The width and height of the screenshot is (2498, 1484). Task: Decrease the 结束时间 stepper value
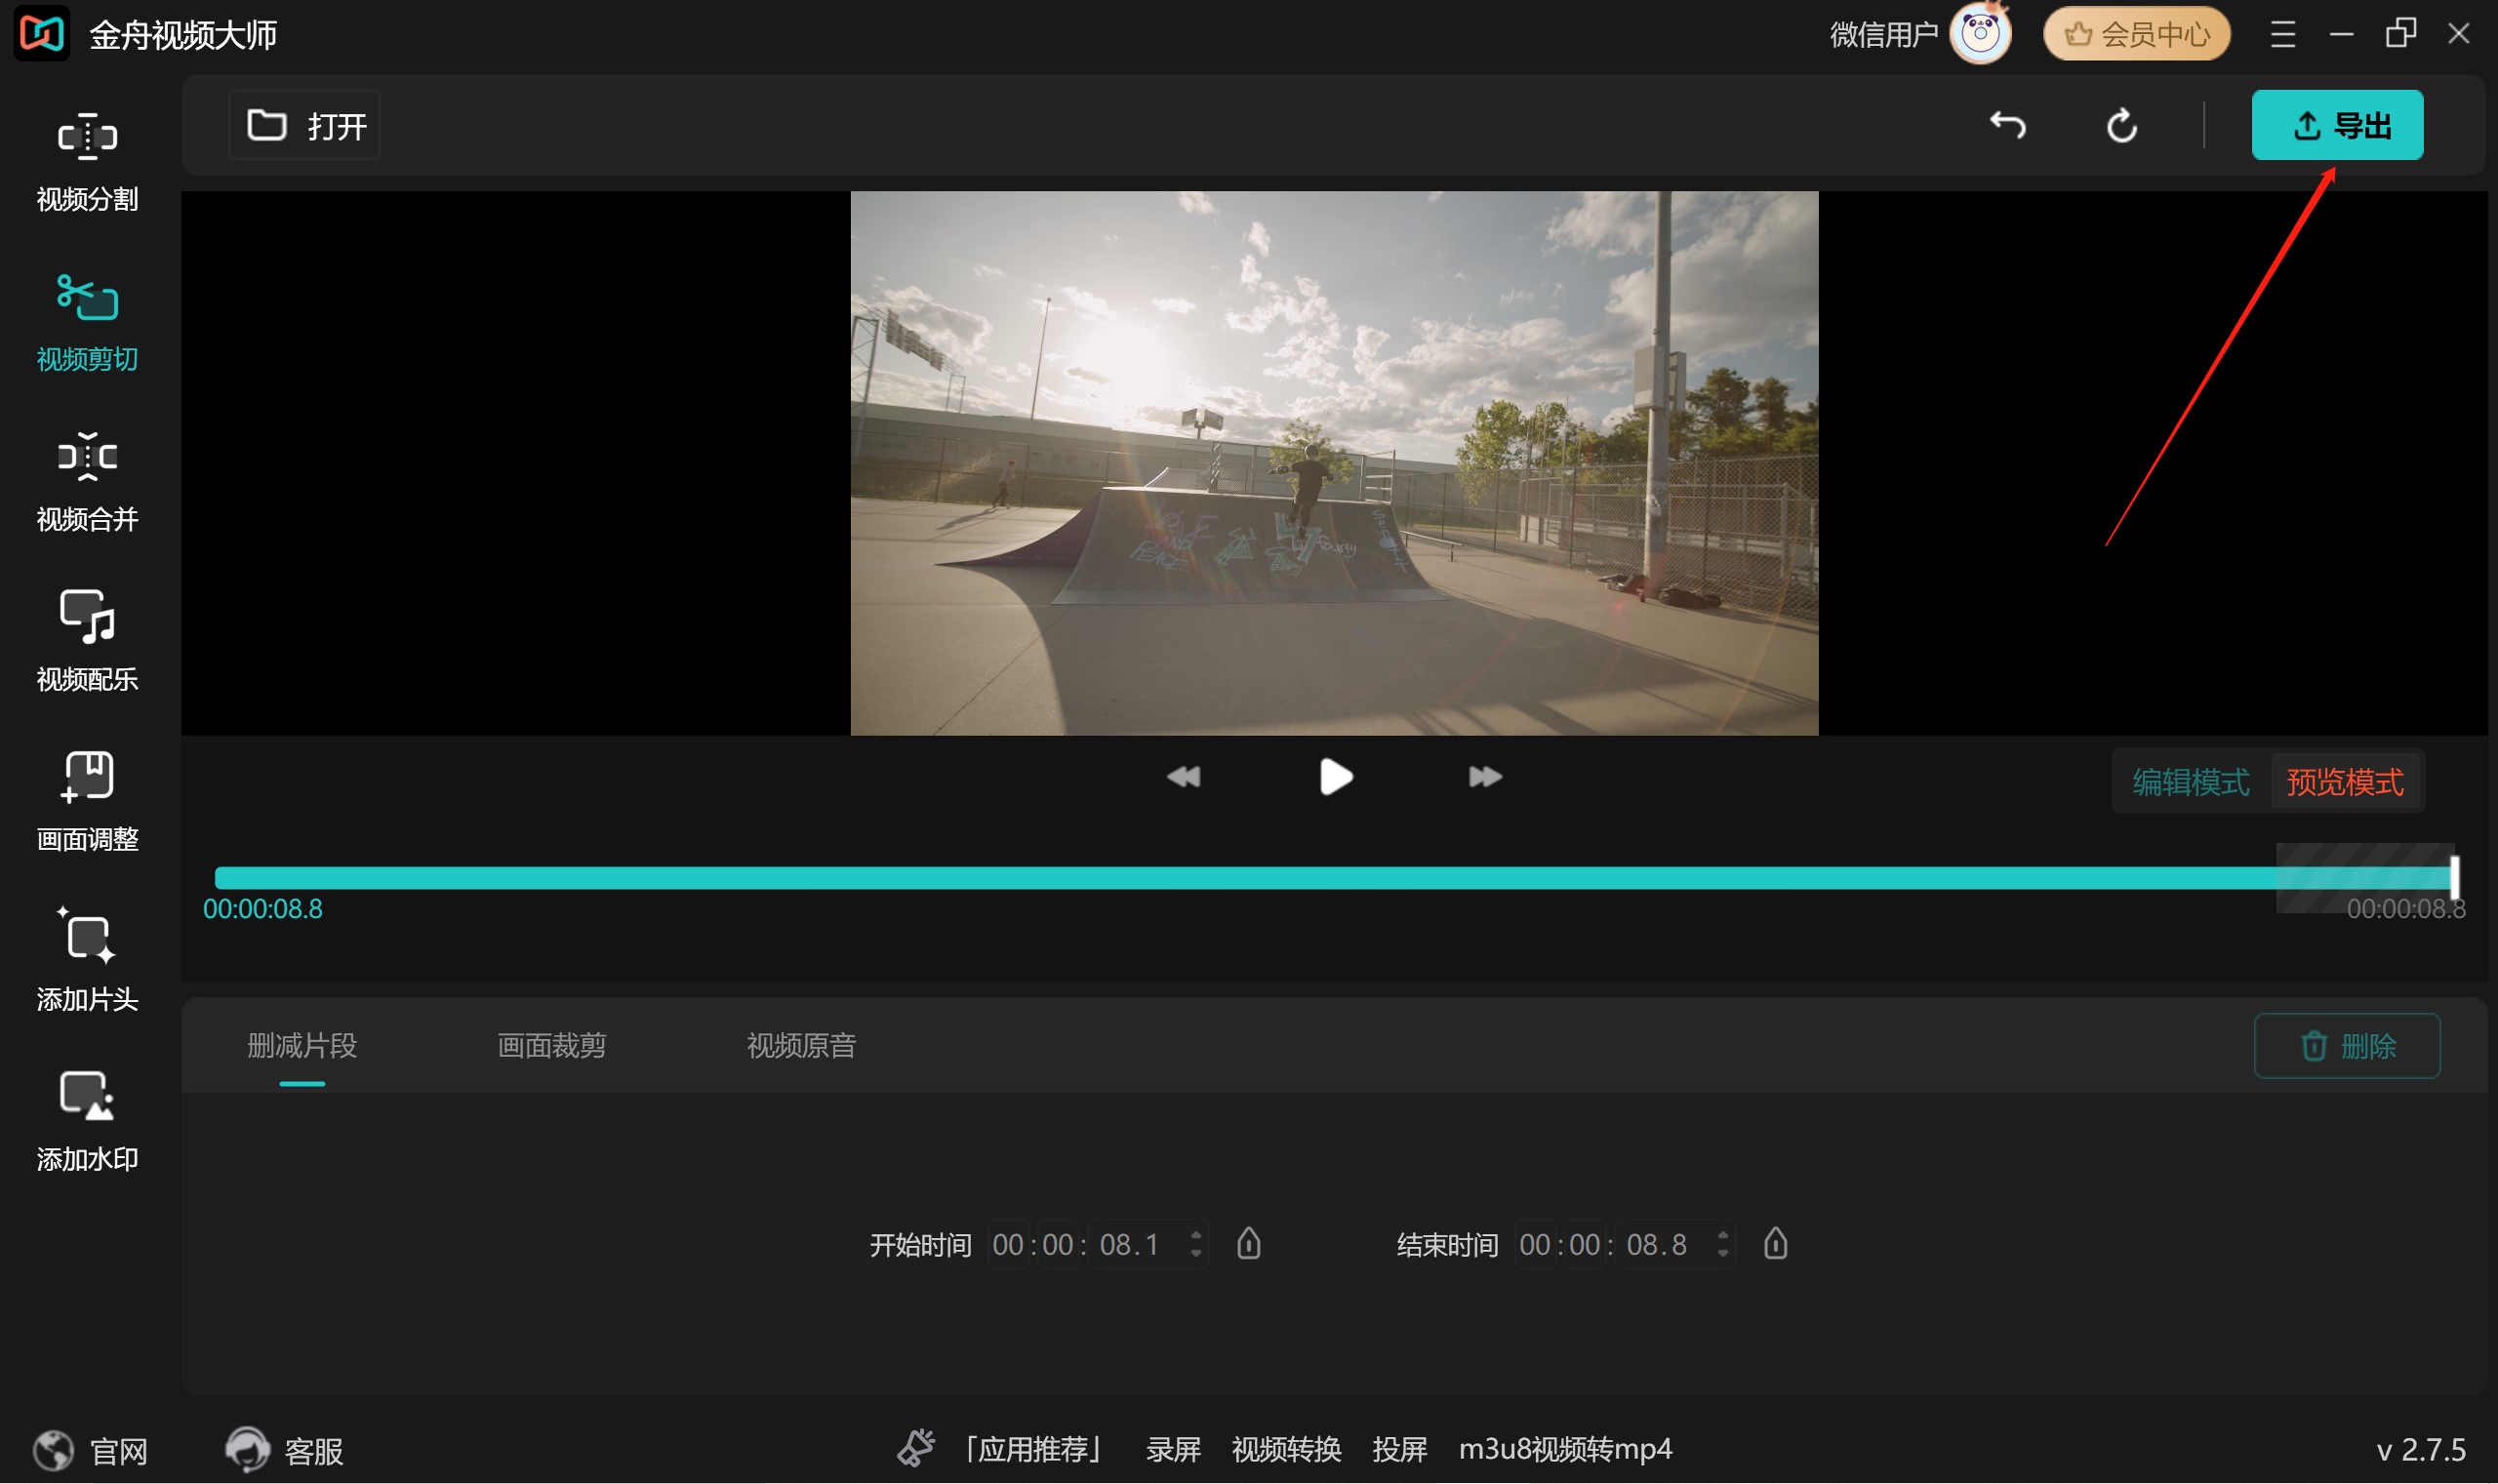(x=1723, y=1254)
